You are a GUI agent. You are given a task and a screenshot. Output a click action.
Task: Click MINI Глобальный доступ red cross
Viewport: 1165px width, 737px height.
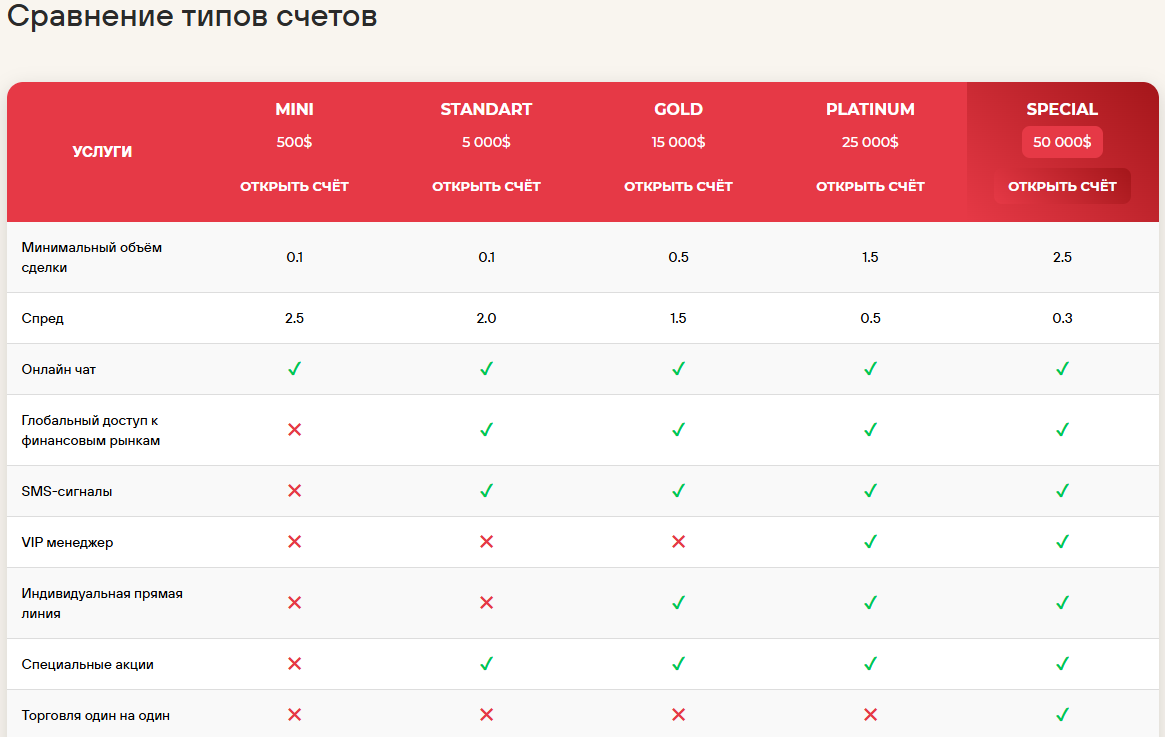click(294, 429)
